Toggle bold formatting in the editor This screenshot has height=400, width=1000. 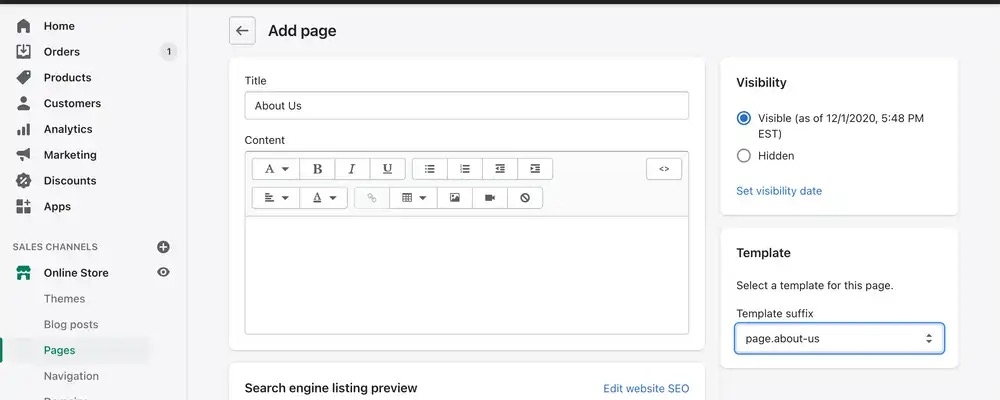click(317, 169)
